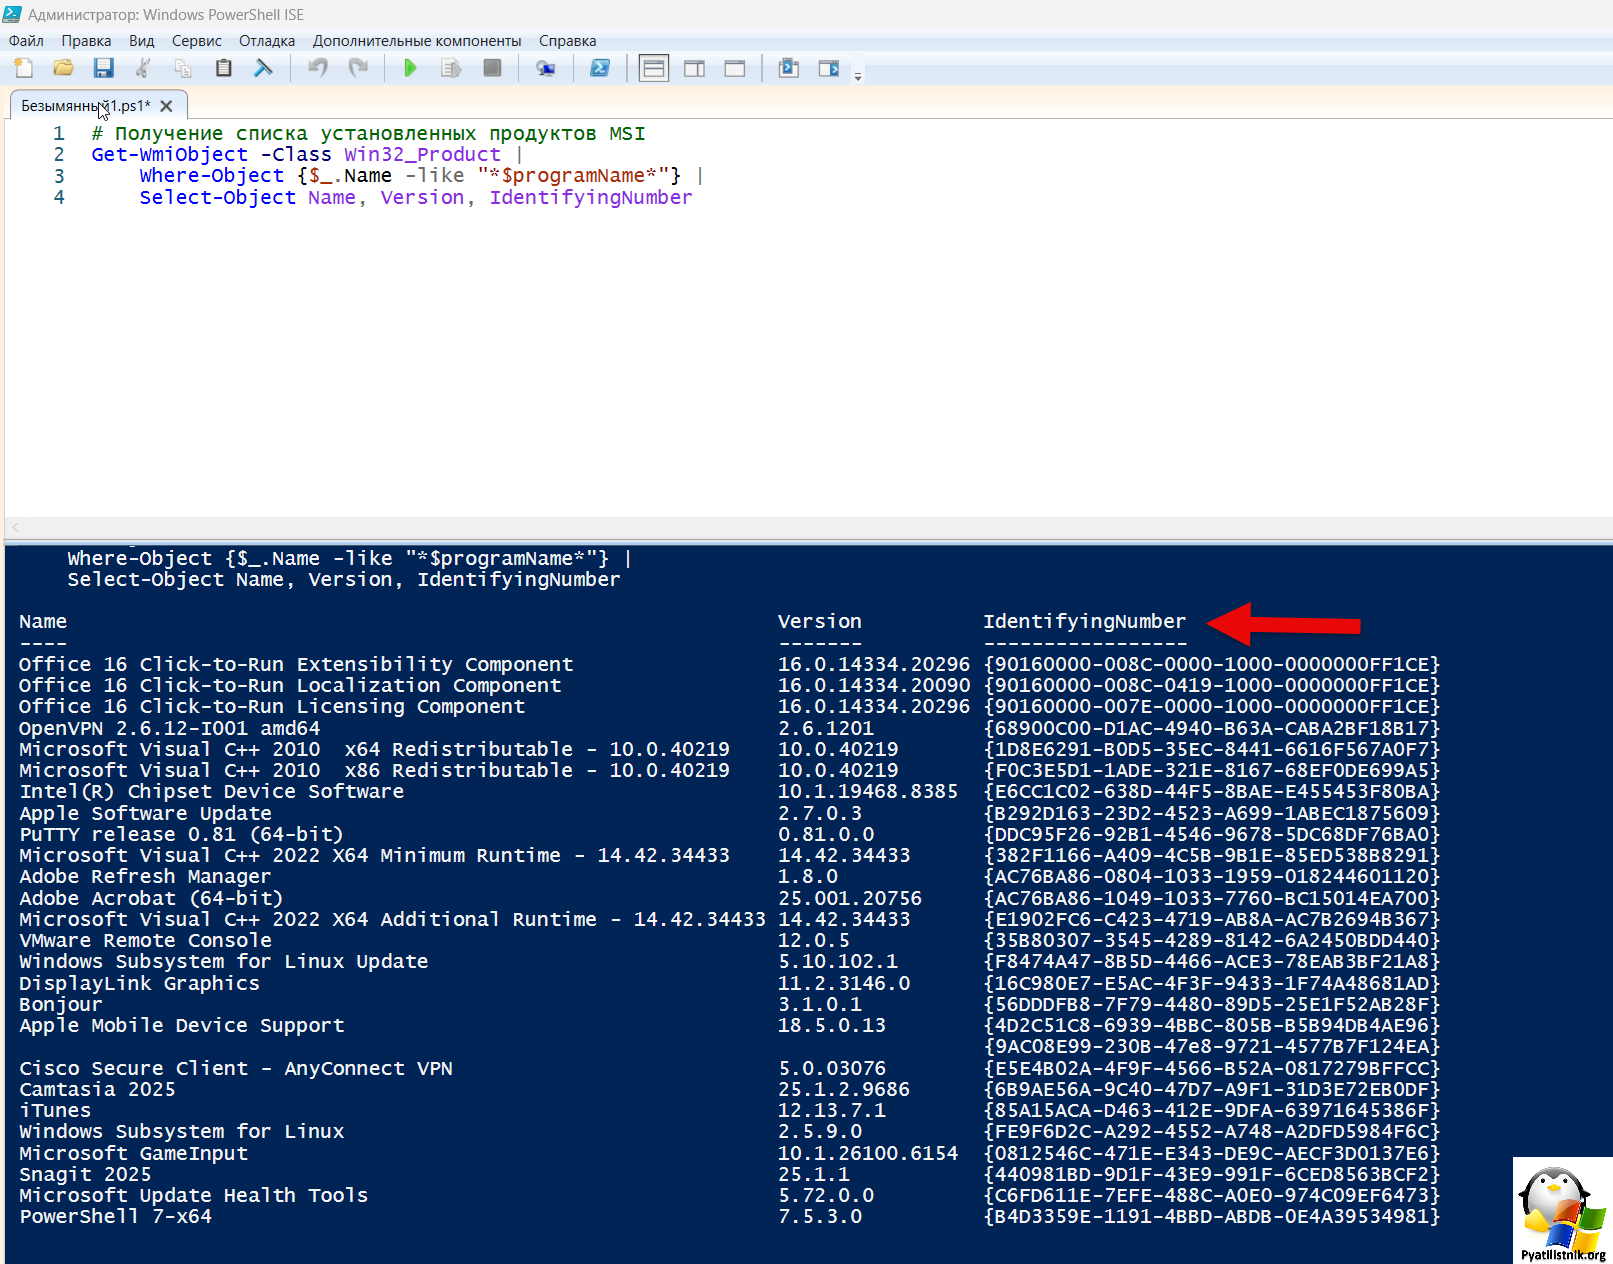This screenshot has width=1613, height=1264.
Task: Show the script pane on top layout
Action: (654, 68)
